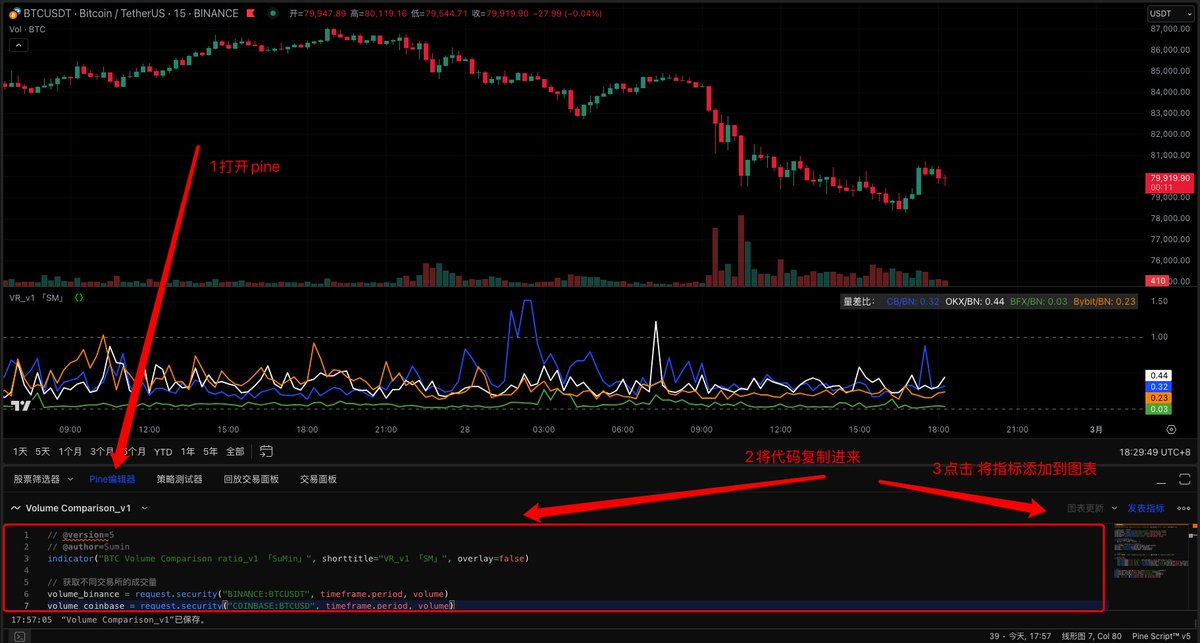Screen dimensions: 1200x643
Task: Expand the 股票筛选器 dropdown chevron
Action: click(x=70, y=479)
